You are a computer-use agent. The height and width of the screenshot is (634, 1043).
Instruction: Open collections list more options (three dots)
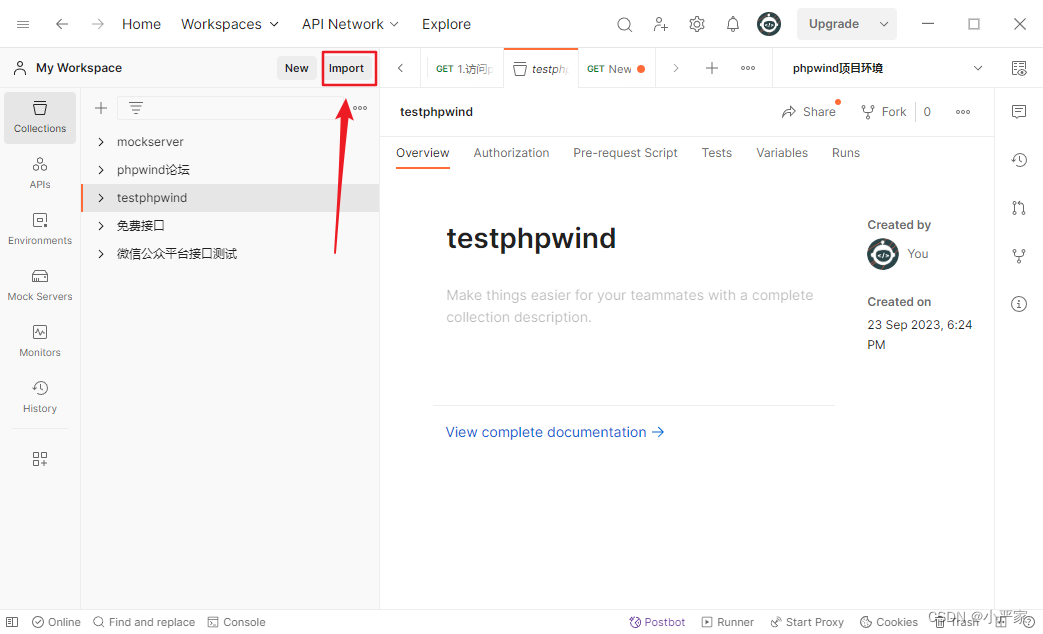click(360, 108)
